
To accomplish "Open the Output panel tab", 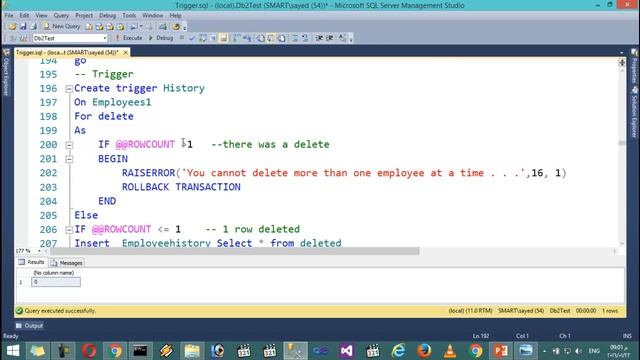I will [29, 326].
